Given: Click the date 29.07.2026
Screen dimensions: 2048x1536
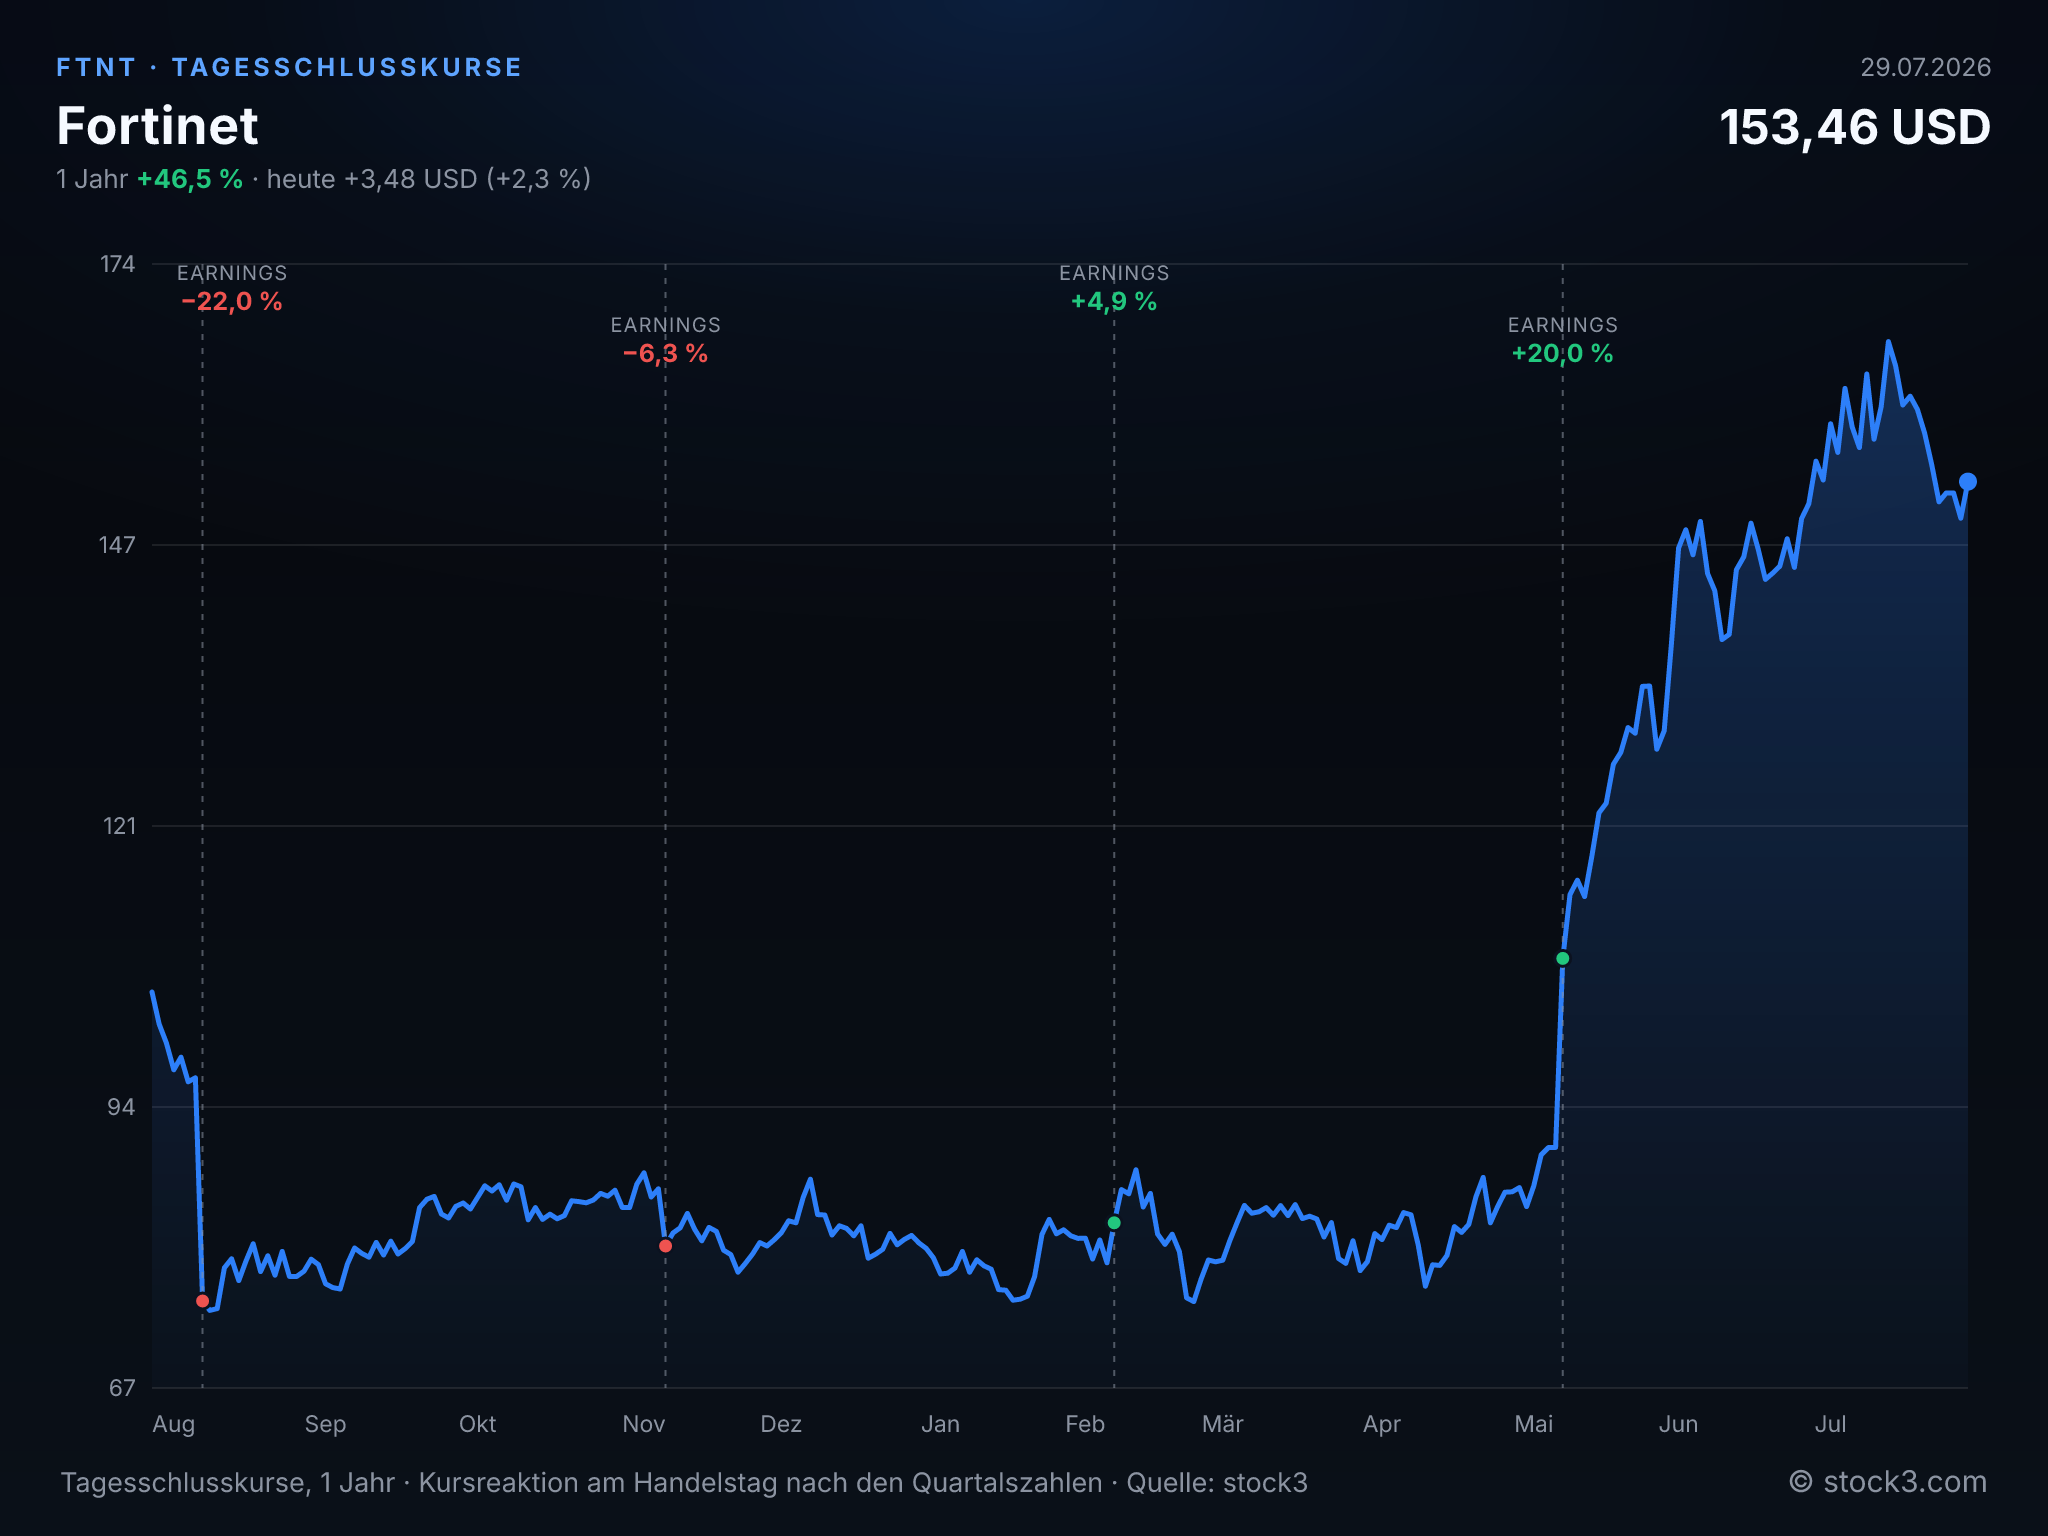Looking at the screenshot, I should [x=1926, y=67].
